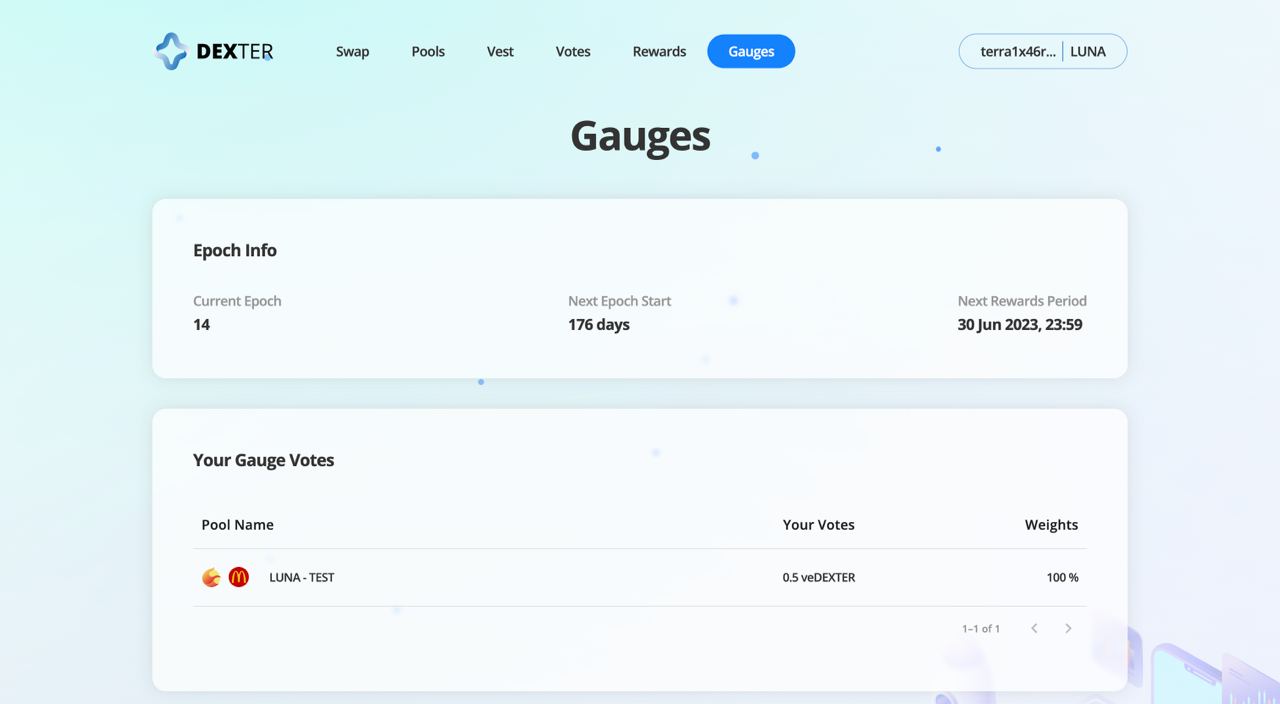Click the LUNA token icon in the pool row

coord(211,577)
